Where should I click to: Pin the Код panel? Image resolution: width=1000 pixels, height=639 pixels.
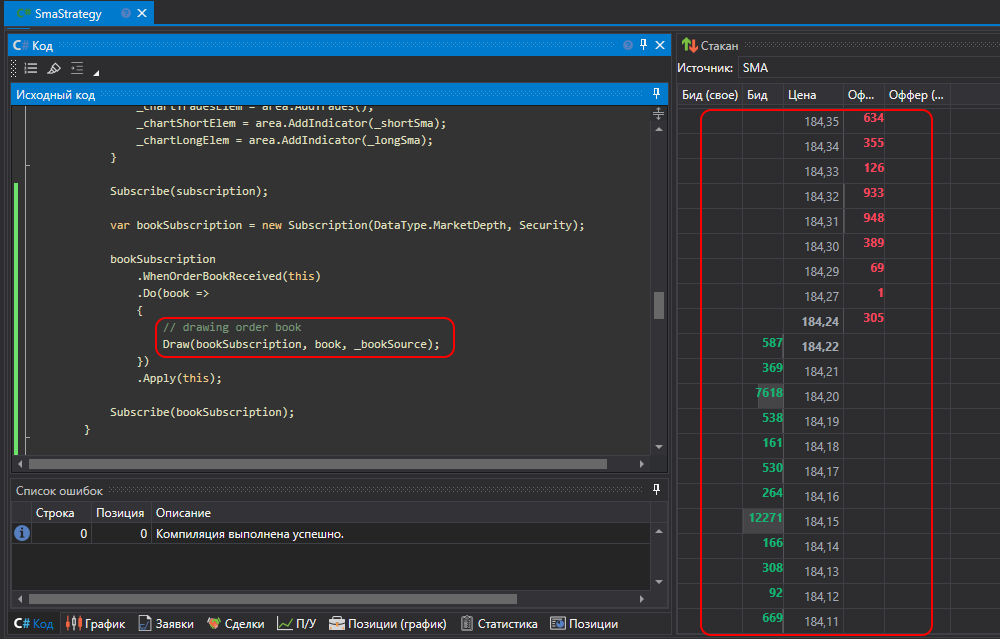[643, 45]
